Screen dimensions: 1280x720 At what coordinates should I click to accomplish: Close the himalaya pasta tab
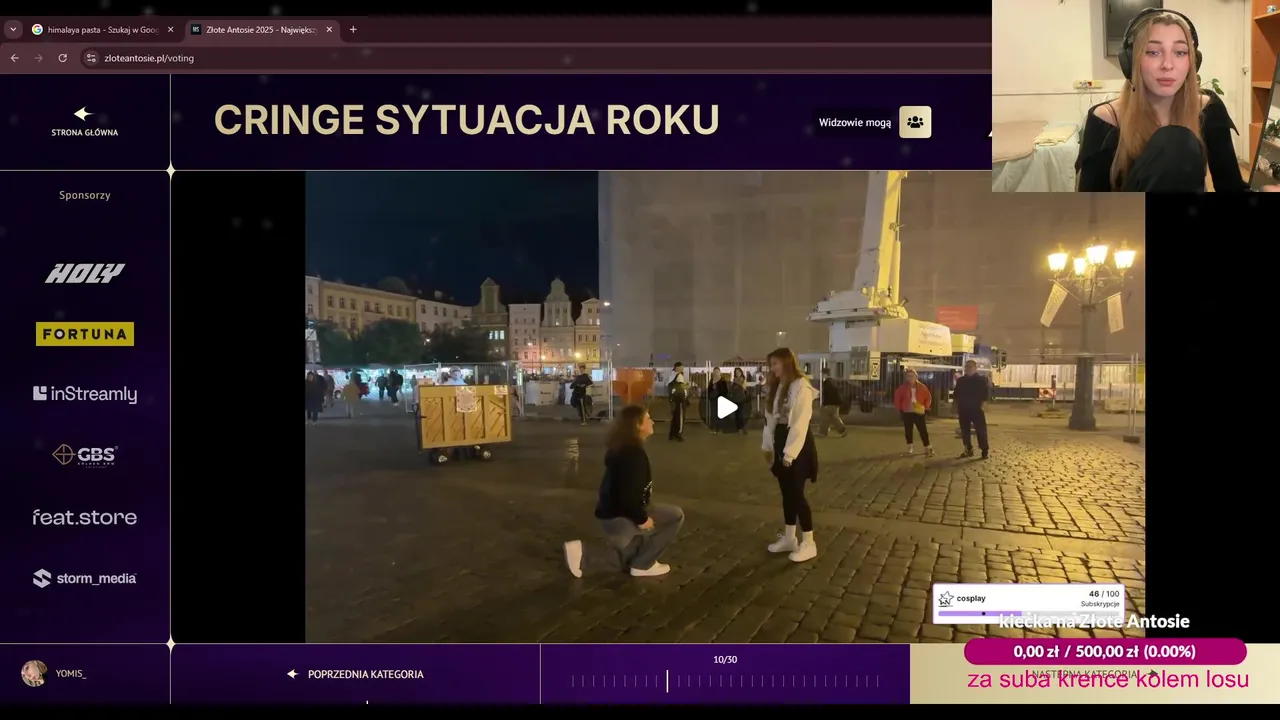pyautogui.click(x=170, y=29)
